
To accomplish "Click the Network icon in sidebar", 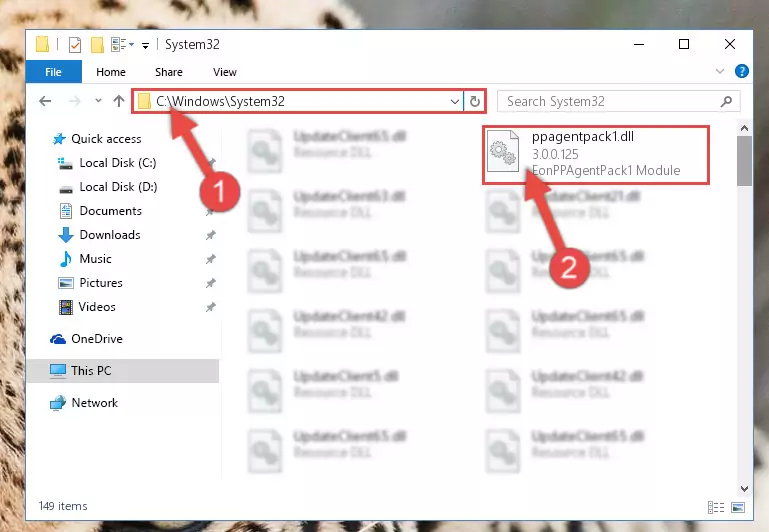I will click(58, 403).
